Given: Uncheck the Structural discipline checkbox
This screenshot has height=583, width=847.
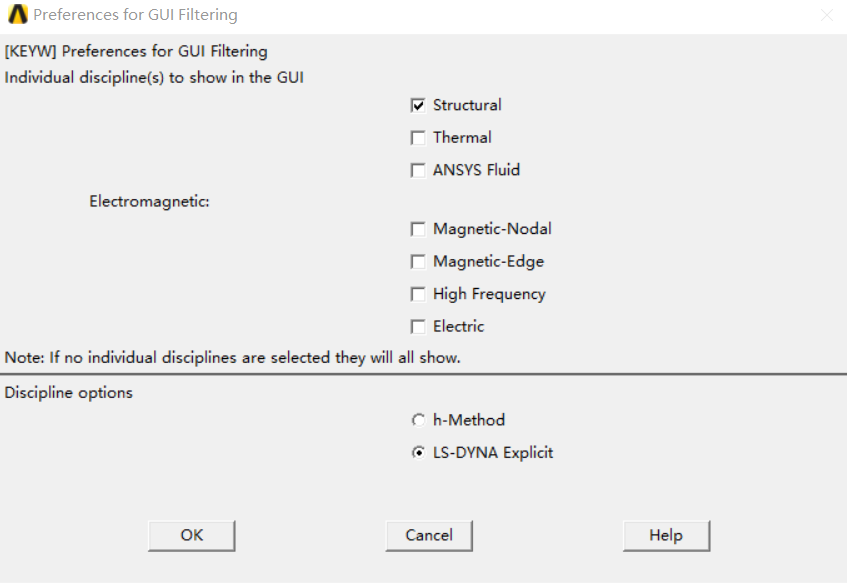Looking at the screenshot, I should click(x=418, y=105).
